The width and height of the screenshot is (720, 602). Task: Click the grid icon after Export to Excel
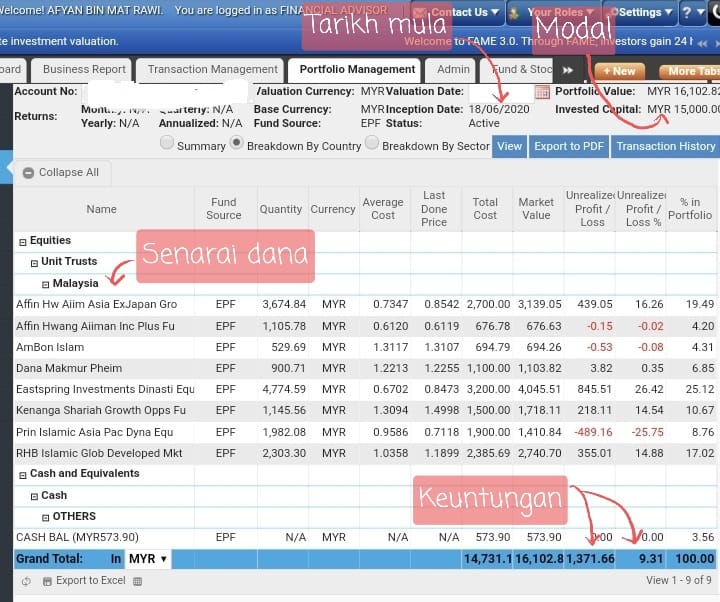coord(137,581)
